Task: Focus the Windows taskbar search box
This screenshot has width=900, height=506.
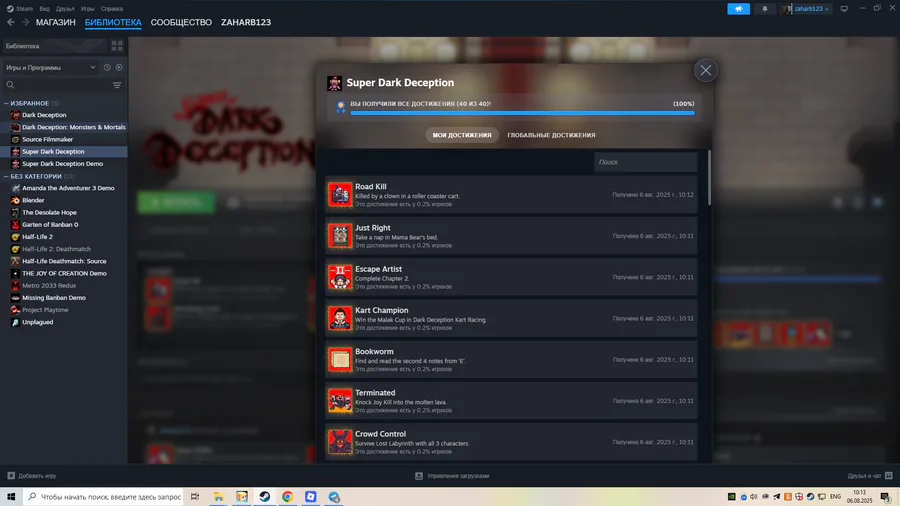Action: pyautogui.click(x=103, y=497)
